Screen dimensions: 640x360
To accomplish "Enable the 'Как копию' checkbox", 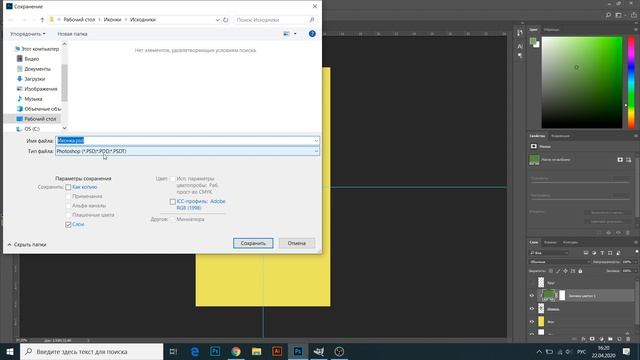I will (x=68, y=187).
